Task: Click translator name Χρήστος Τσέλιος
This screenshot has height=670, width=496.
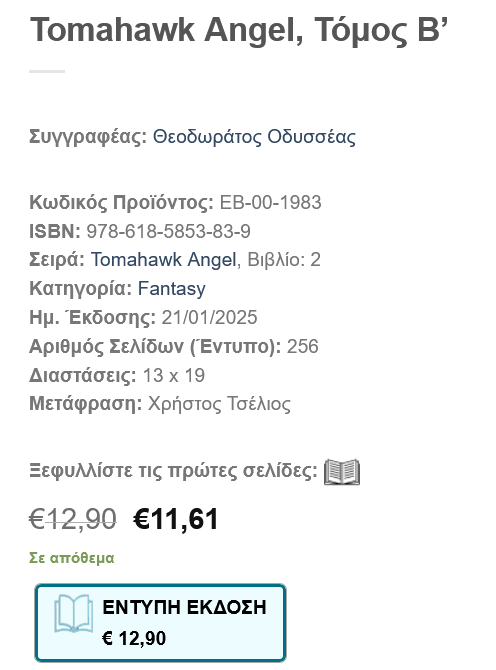Action: (219, 404)
